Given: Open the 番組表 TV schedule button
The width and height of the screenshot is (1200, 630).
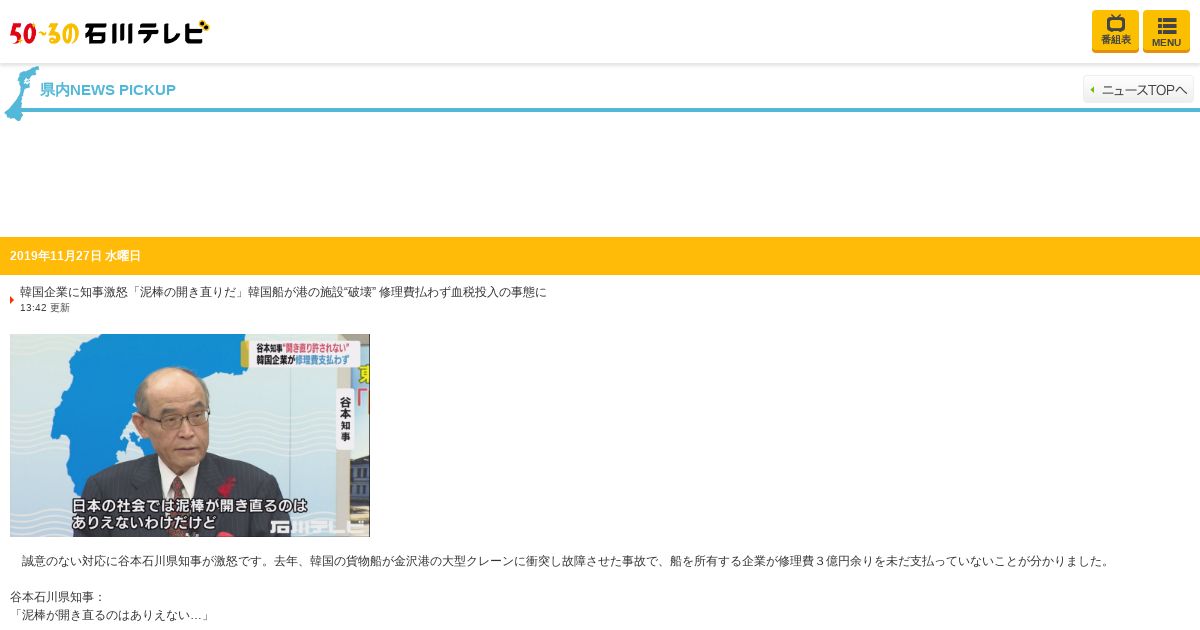Looking at the screenshot, I should pyautogui.click(x=1115, y=31).
